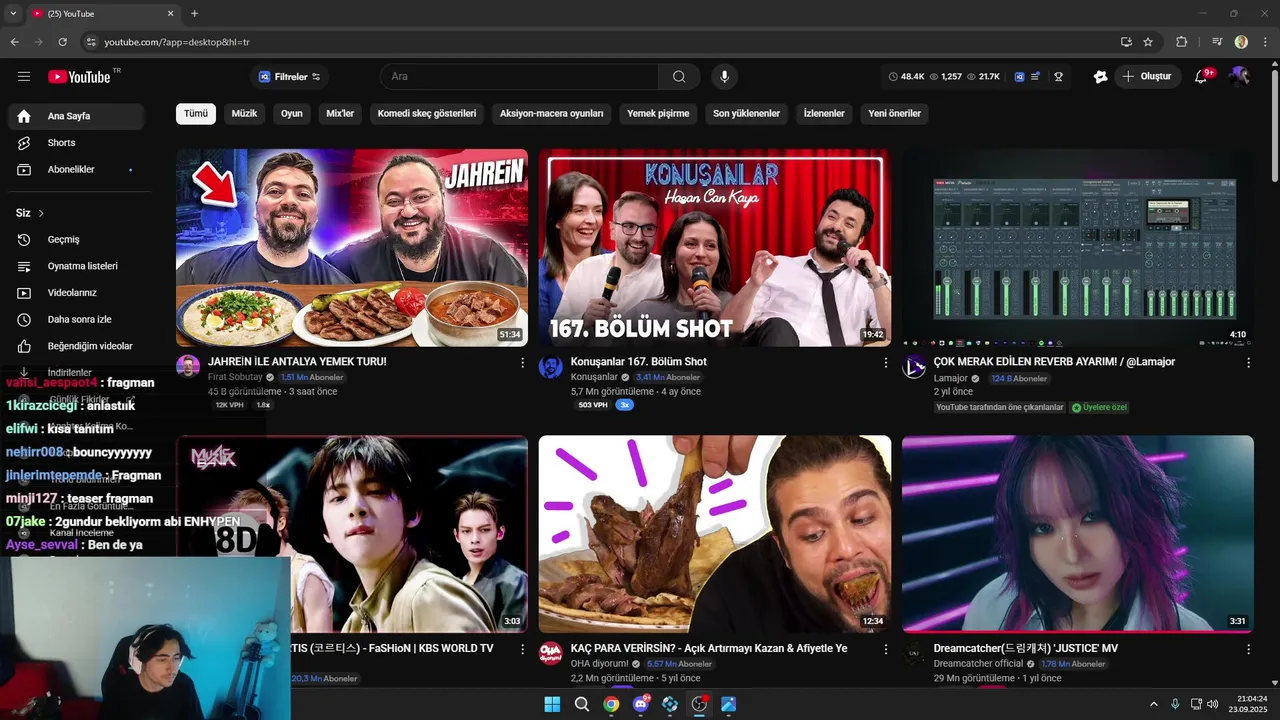Open Oynatma listeleri in sidebar
1280x720 pixels.
point(76,266)
